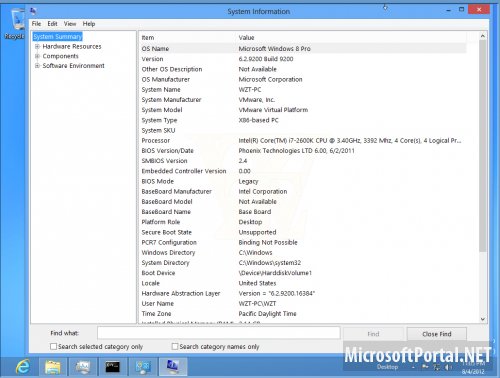Expand the Software Environment tree node
500x378 pixels.
click(x=37, y=66)
